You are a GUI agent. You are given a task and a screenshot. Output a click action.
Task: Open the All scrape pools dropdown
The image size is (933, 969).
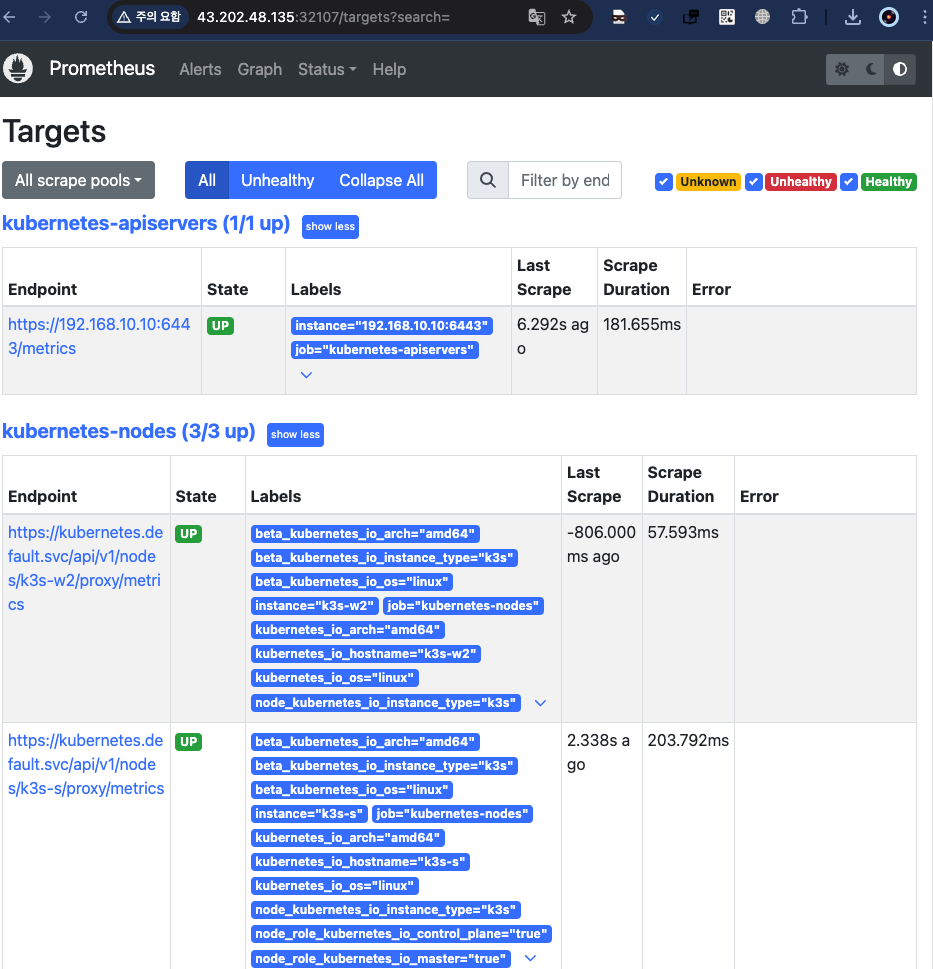coord(78,180)
